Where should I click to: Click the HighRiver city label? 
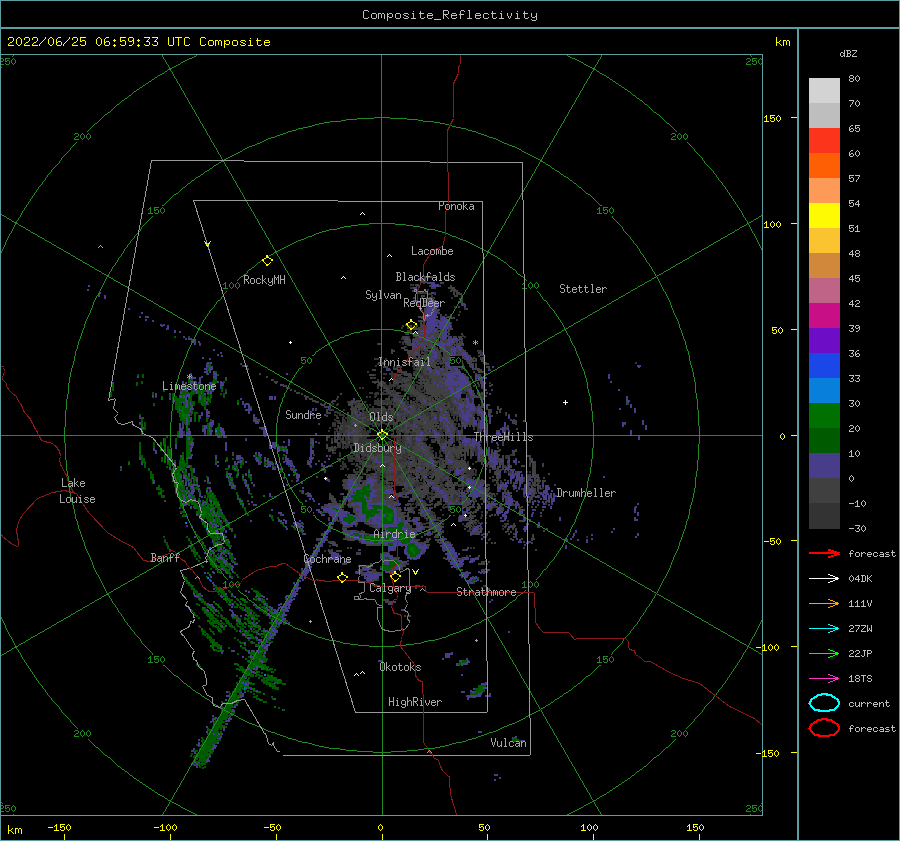(415, 702)
